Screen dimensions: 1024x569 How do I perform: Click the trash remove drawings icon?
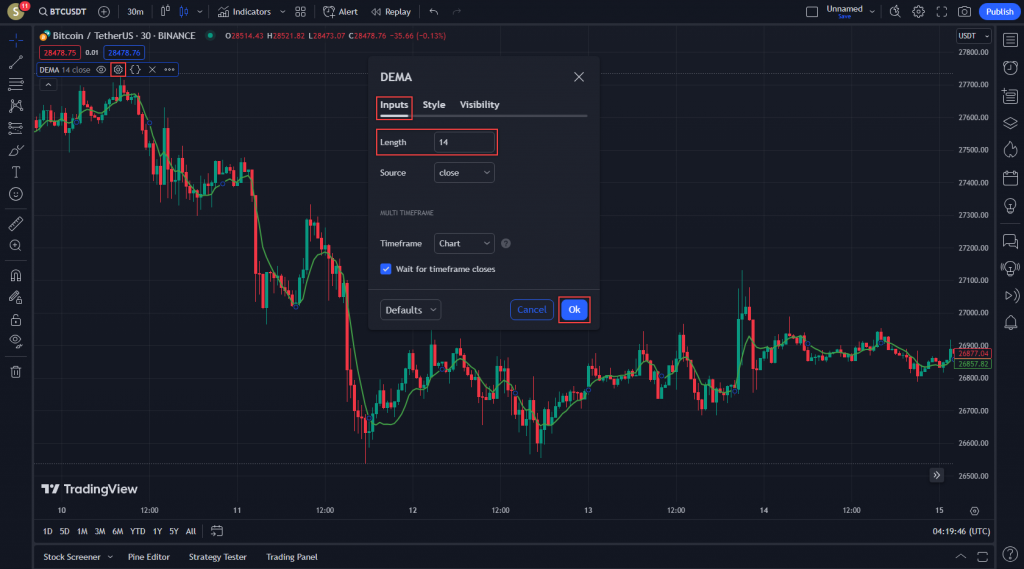(x=16, y=372)
